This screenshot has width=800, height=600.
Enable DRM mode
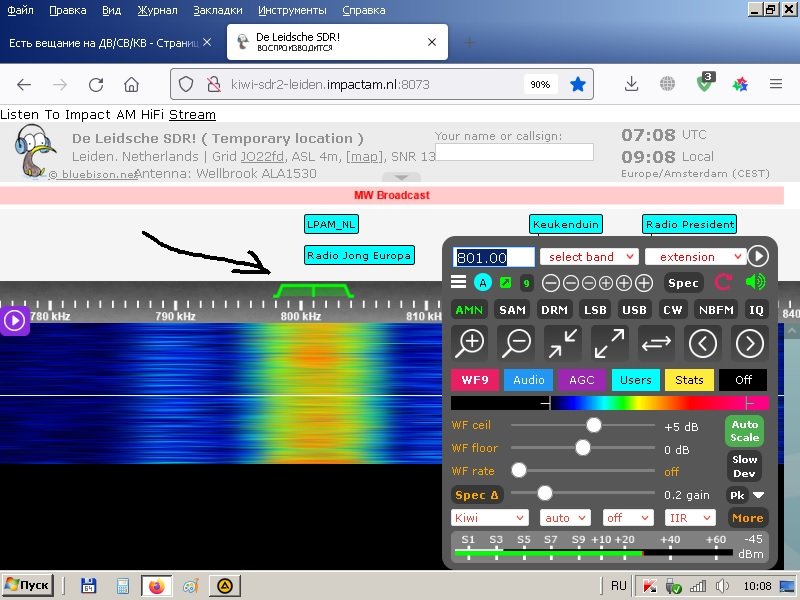tap(554, 310)
